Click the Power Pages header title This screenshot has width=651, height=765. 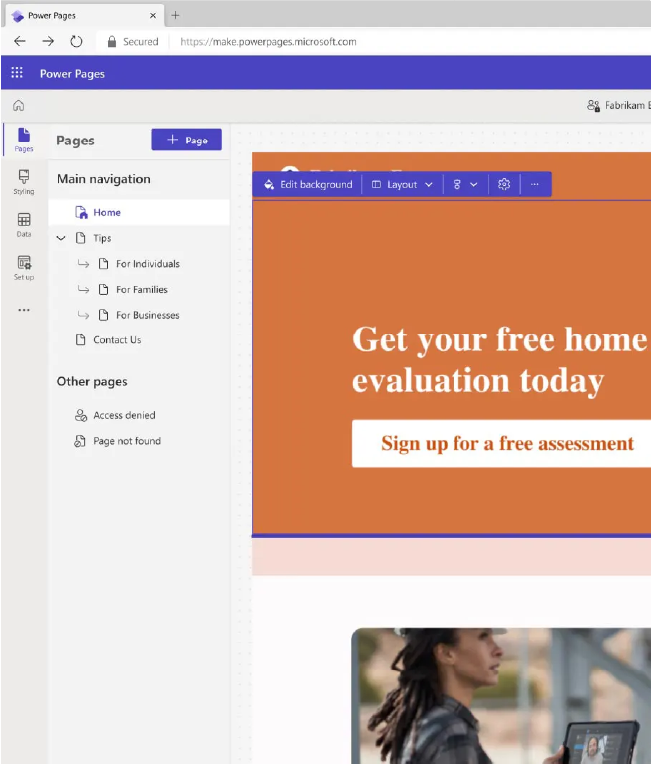tap(72, 74)
